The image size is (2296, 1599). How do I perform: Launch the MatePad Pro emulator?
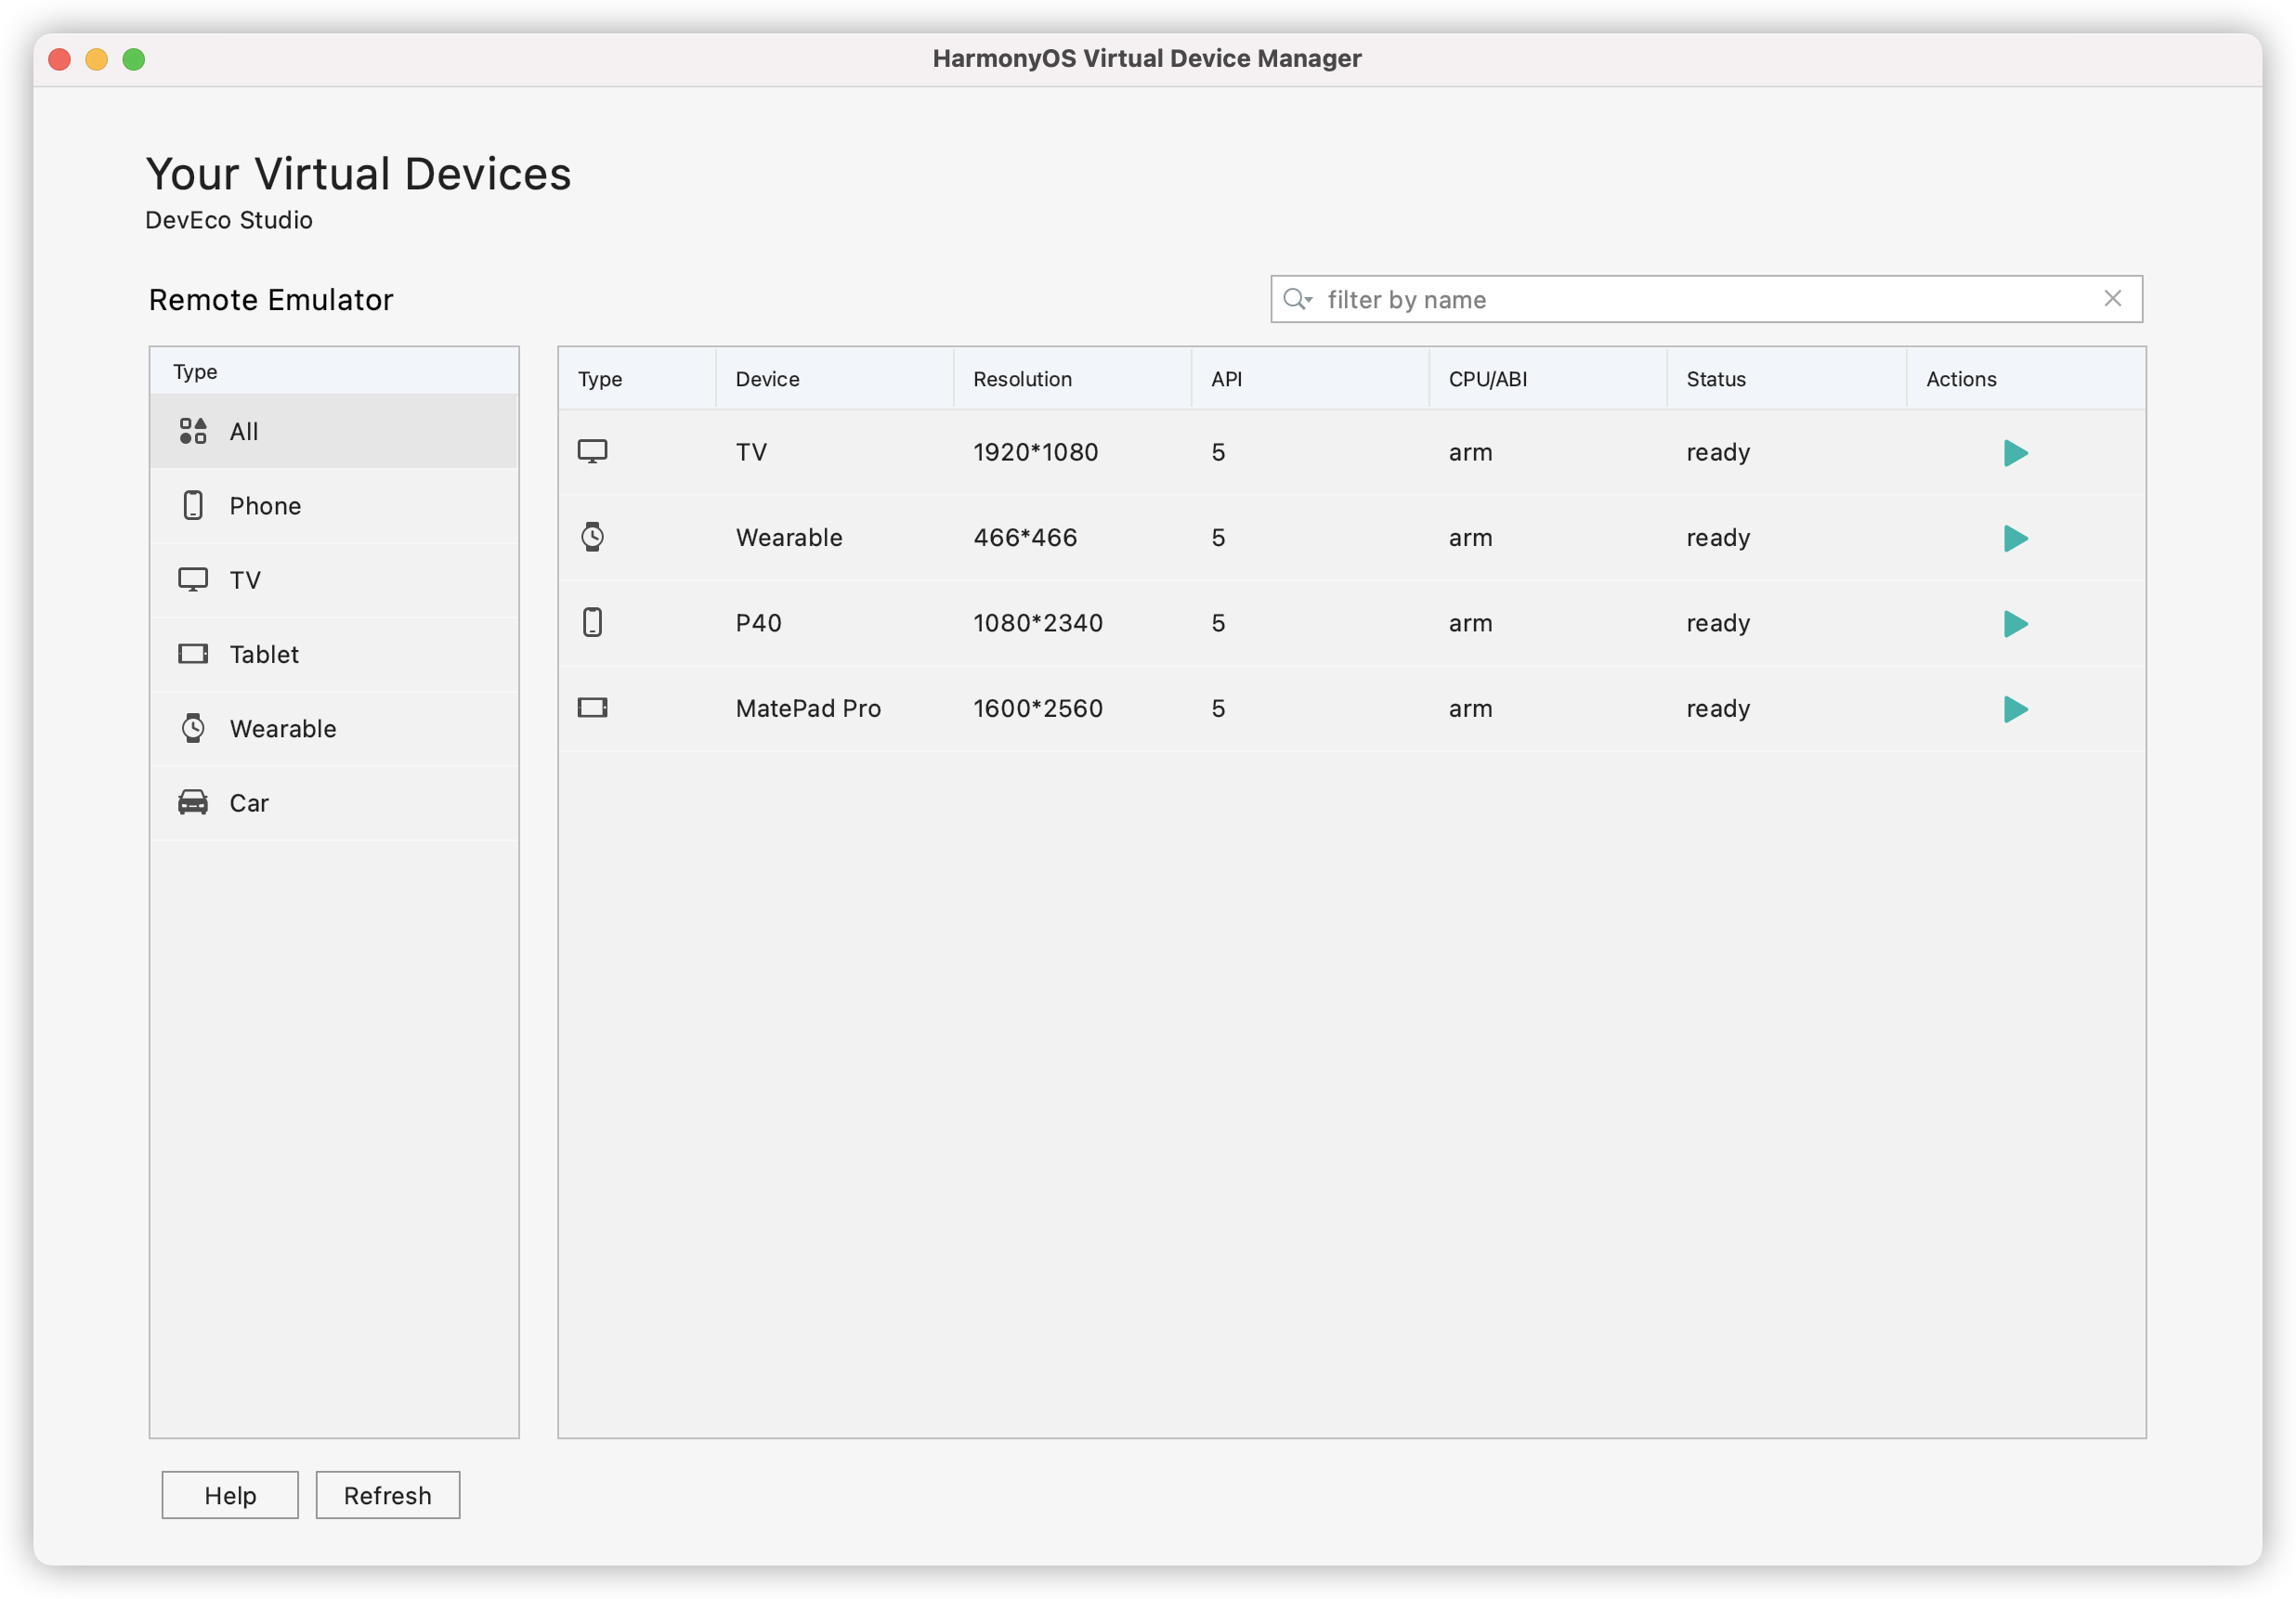tap(2014, 710)
